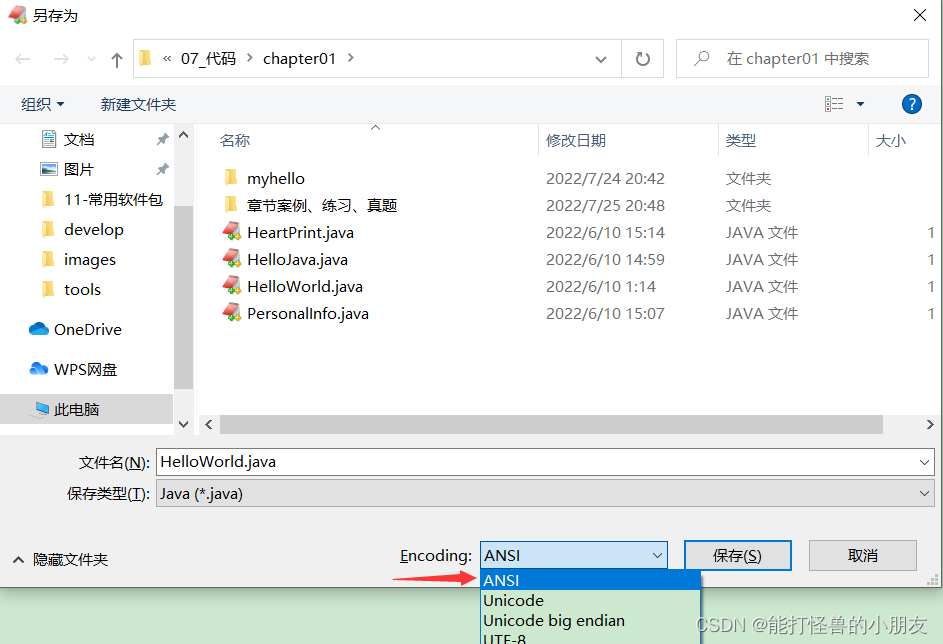Select the HelloJava.java file
Screen dimensions: 943x644
[297, 260]
